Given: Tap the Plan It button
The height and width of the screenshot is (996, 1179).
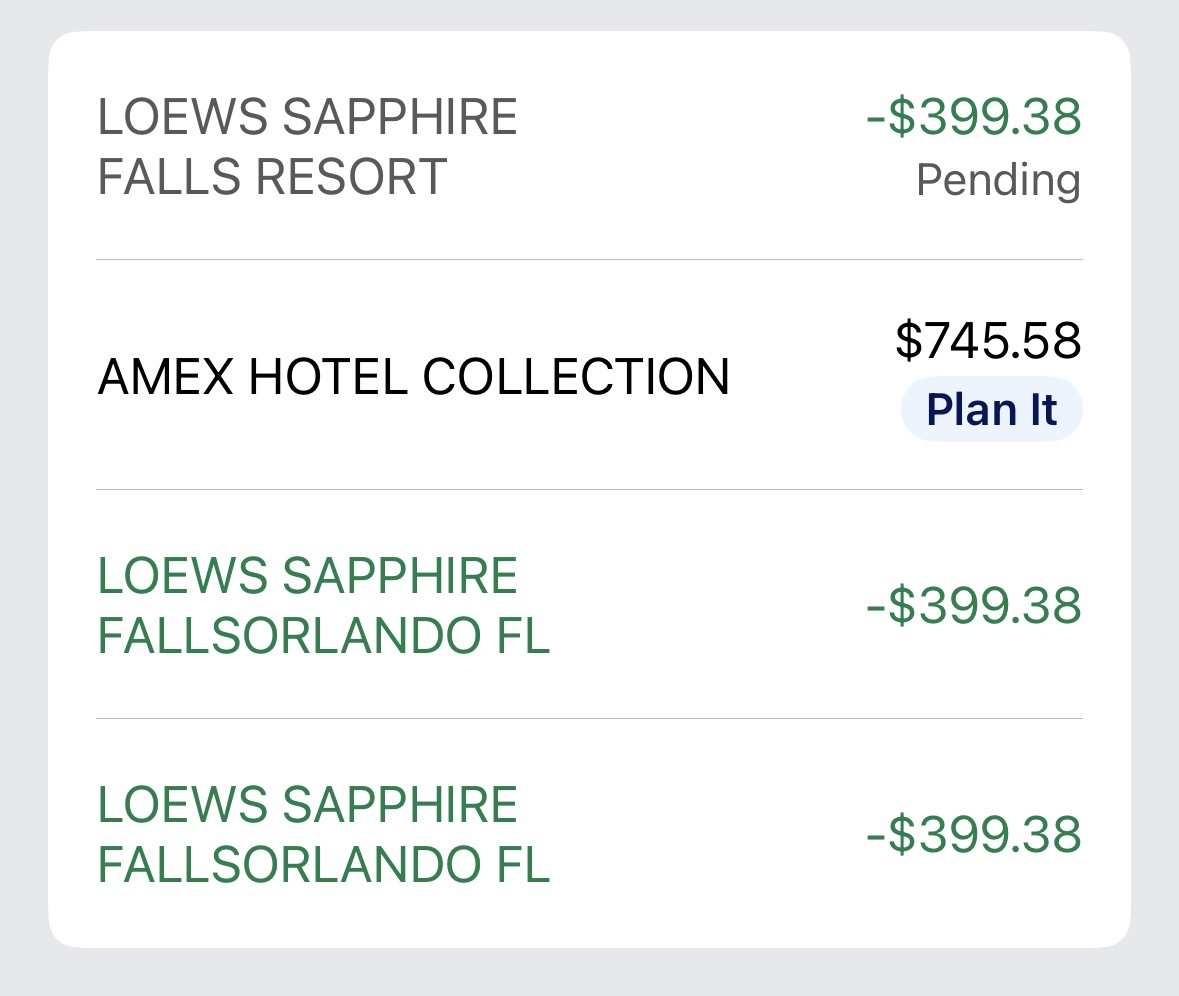Looking at the screenshot, I should point(991,409).
